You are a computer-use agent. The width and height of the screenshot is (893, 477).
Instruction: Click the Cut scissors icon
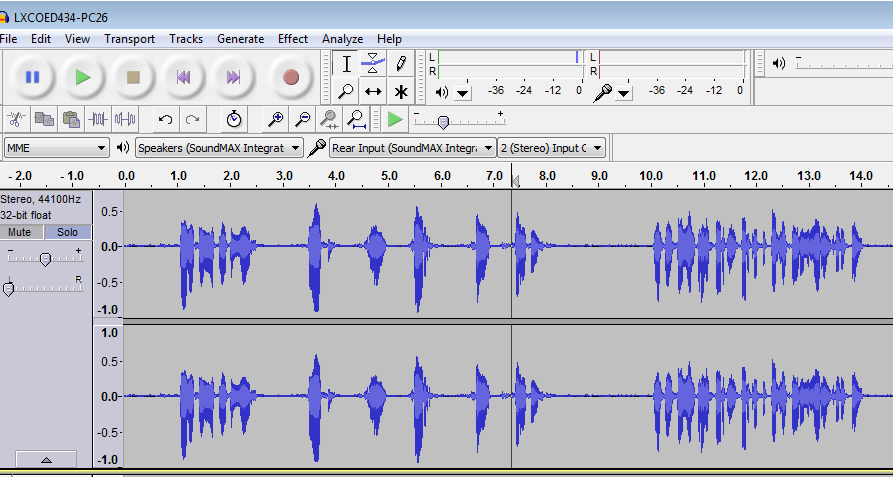[16, 120]
